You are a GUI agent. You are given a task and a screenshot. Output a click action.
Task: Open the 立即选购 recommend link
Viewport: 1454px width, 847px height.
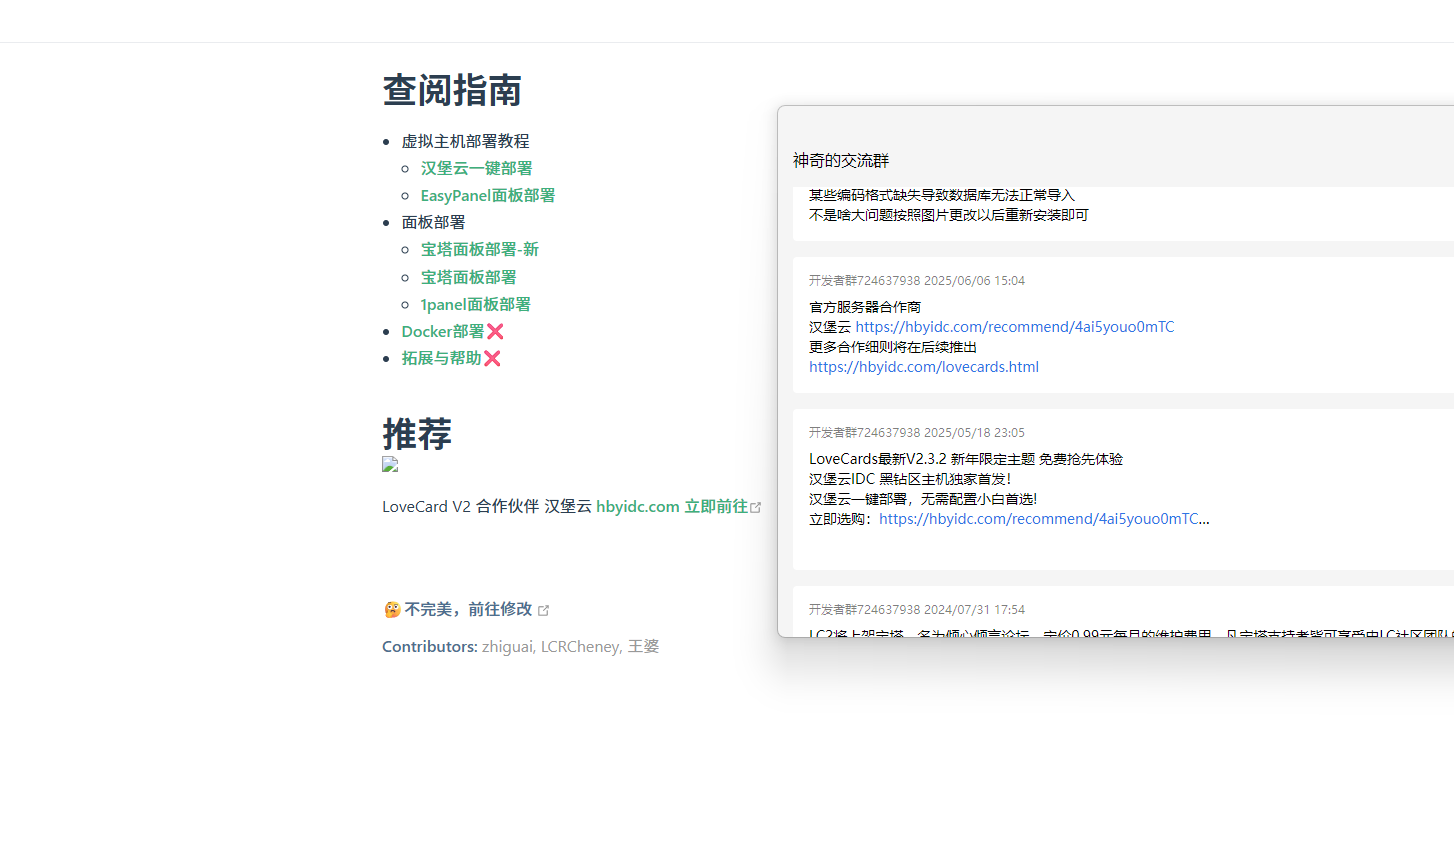1043,519
